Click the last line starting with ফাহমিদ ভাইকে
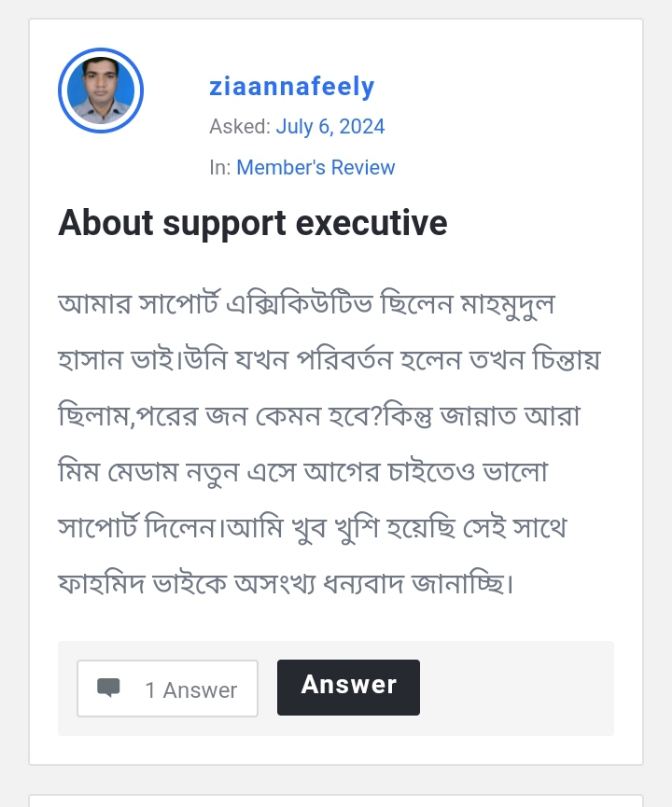The height and width of the screenshot is (807, 672). click(286, 581)
